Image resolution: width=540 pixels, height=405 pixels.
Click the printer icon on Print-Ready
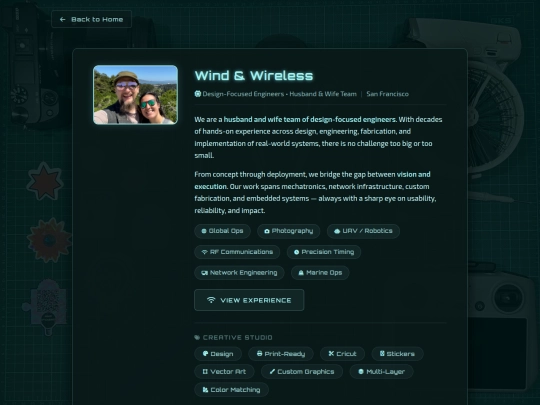(260, 353)
